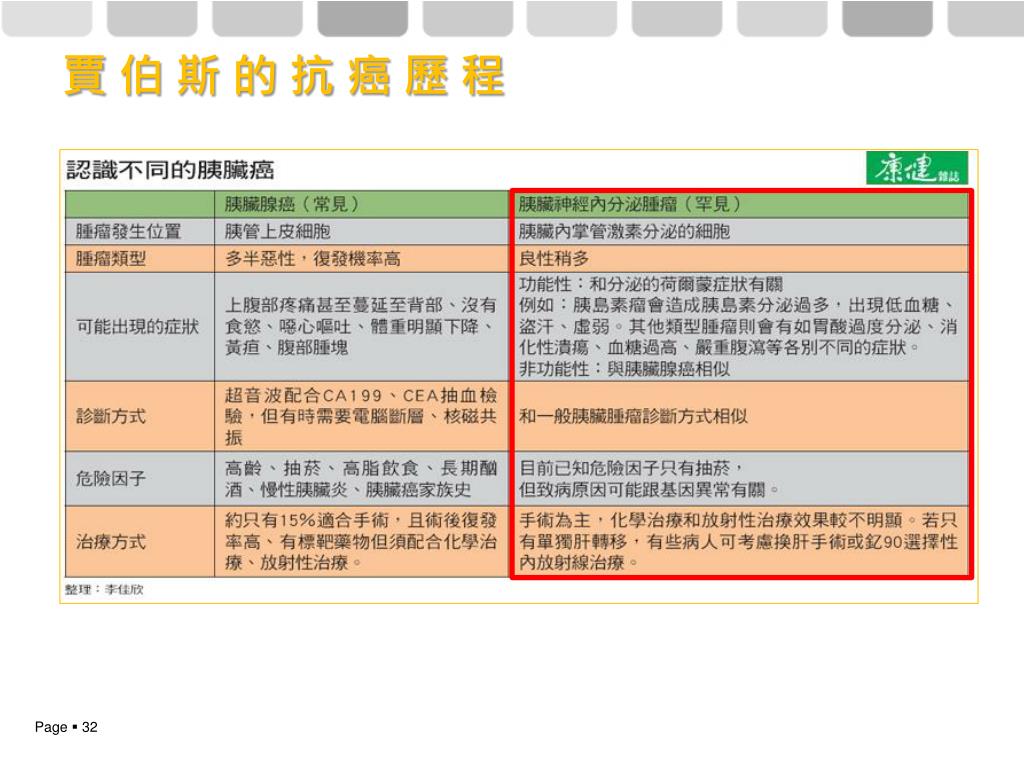Screen dimensions: 1024x768
Task: Click row label 可能出現的症狀
Action: click(138, 327)
